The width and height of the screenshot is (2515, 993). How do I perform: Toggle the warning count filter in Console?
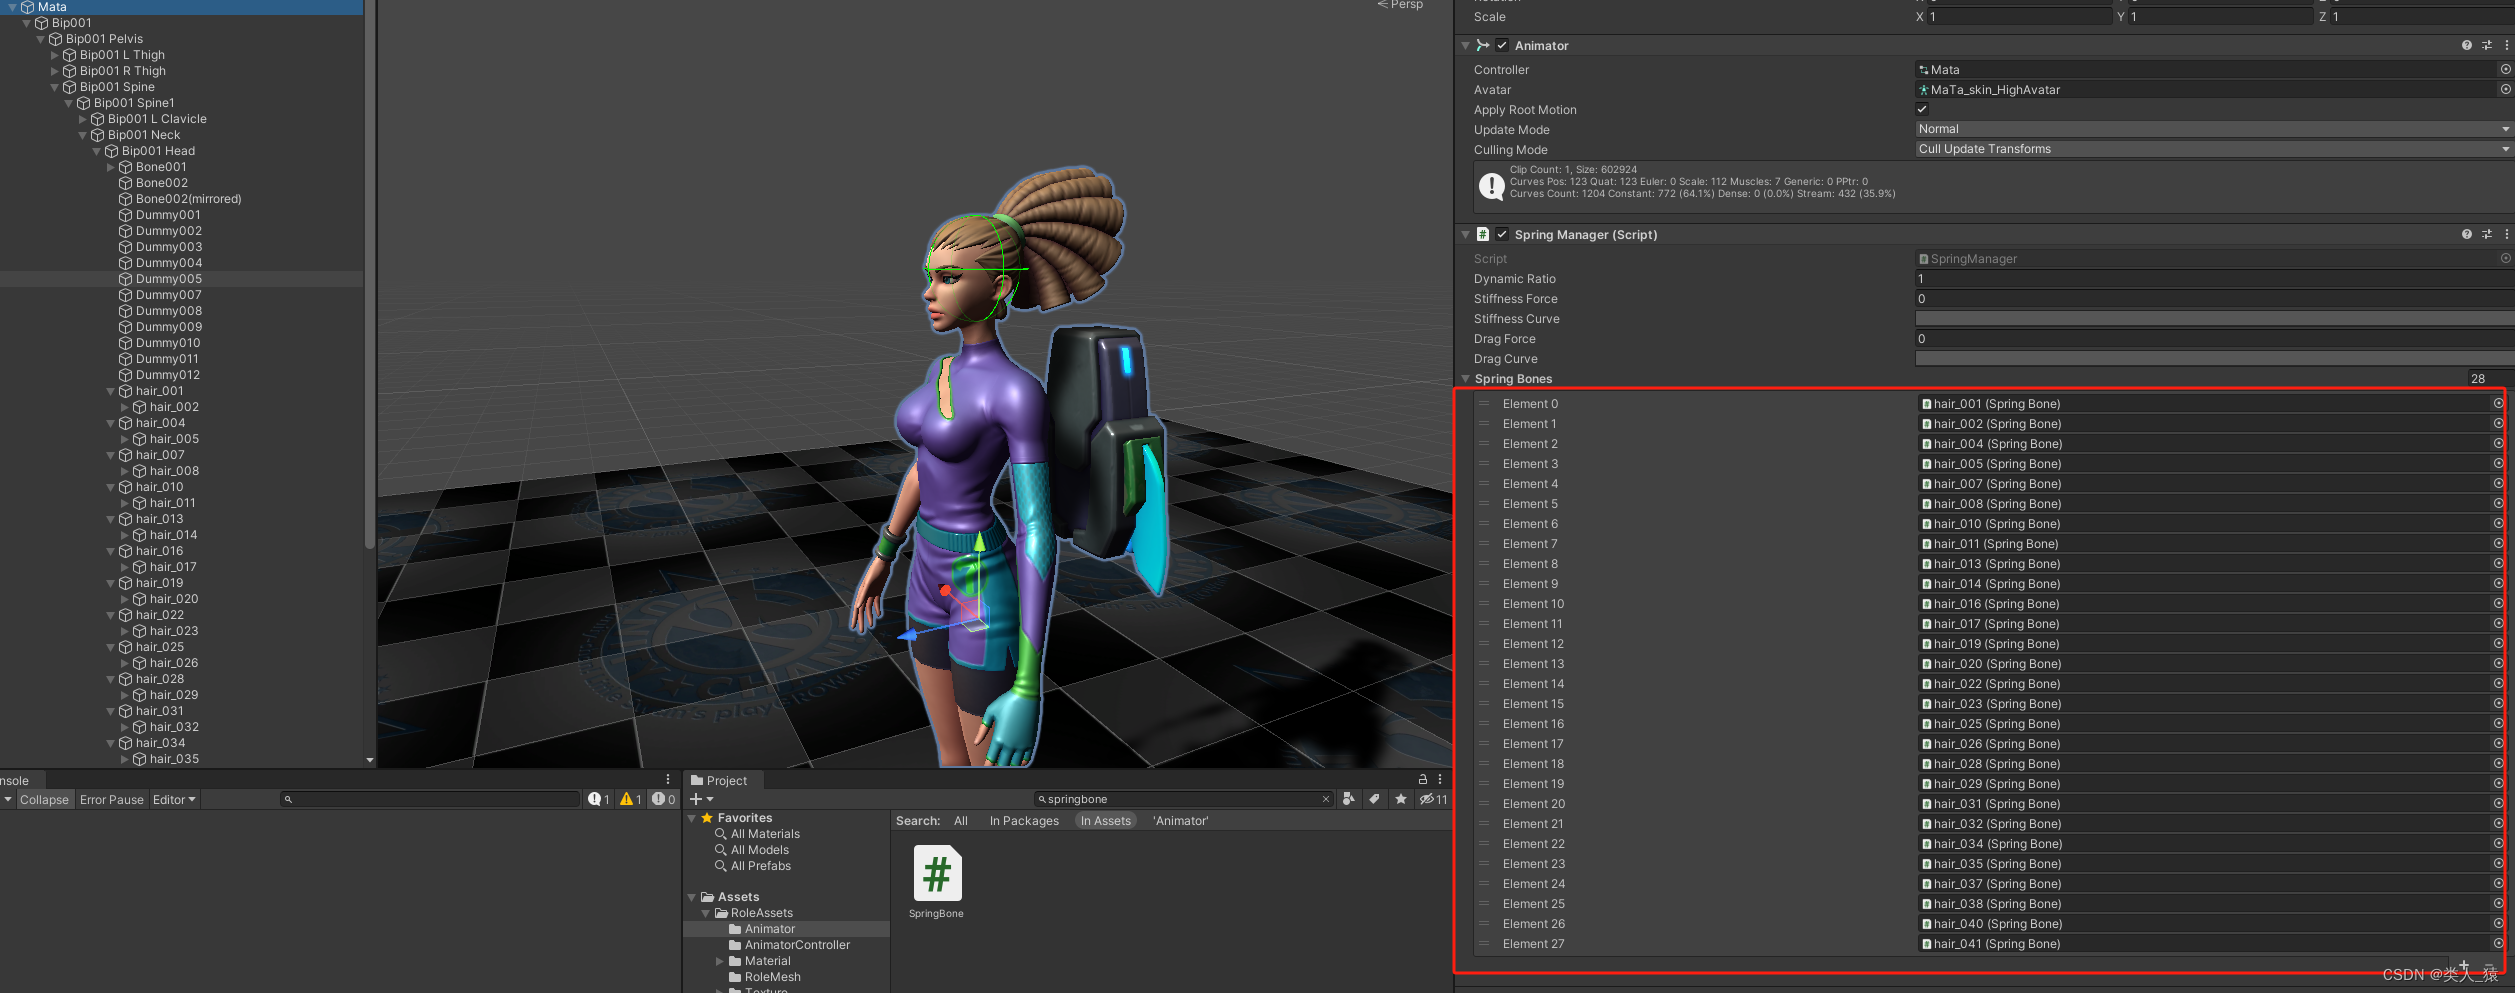(627, 799)
